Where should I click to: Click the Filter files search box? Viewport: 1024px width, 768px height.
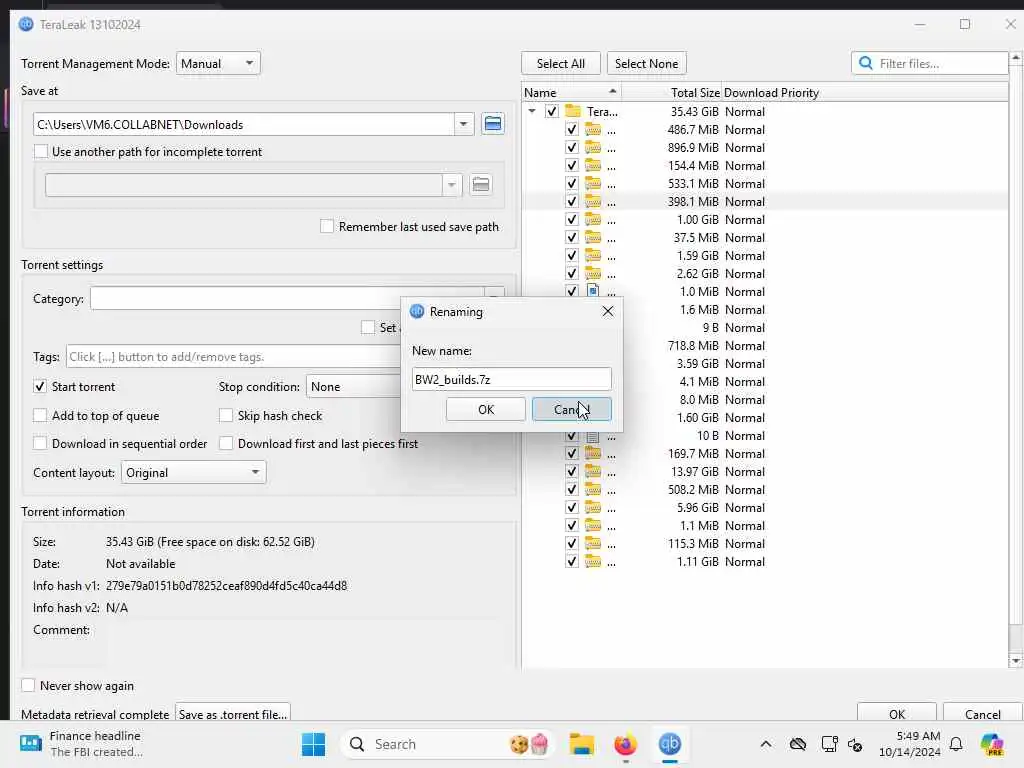point(929,63)
